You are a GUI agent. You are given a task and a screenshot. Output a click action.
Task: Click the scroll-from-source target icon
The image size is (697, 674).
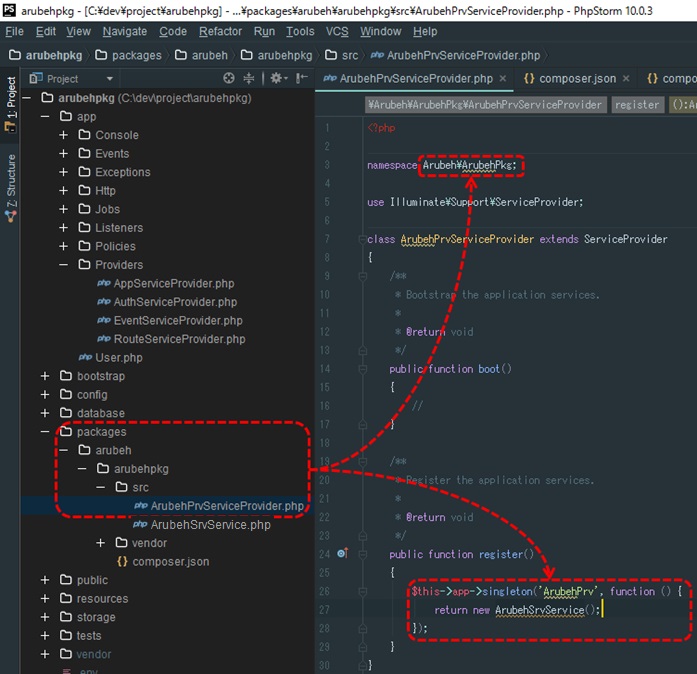coord(229,78)
